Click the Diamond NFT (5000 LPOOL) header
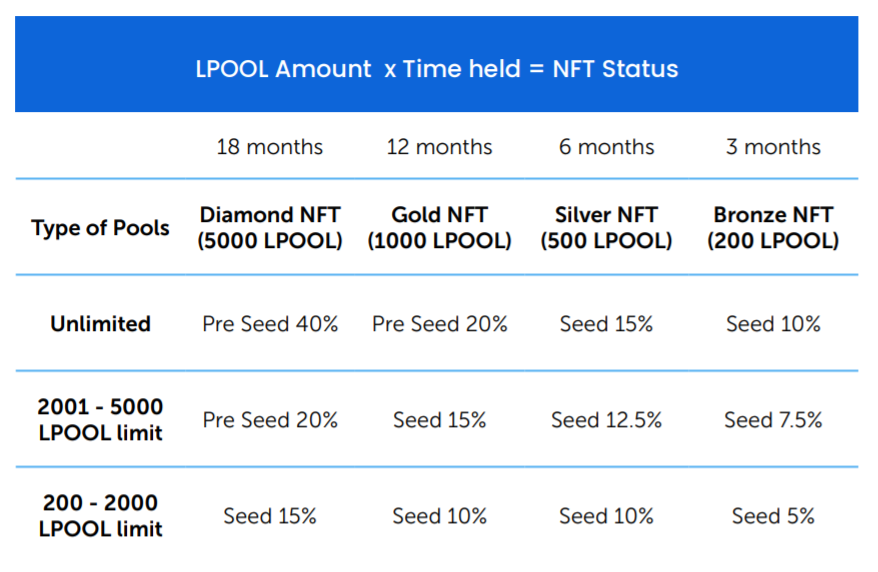The height and width of the screenshot is (572, 878). point(269,228)
